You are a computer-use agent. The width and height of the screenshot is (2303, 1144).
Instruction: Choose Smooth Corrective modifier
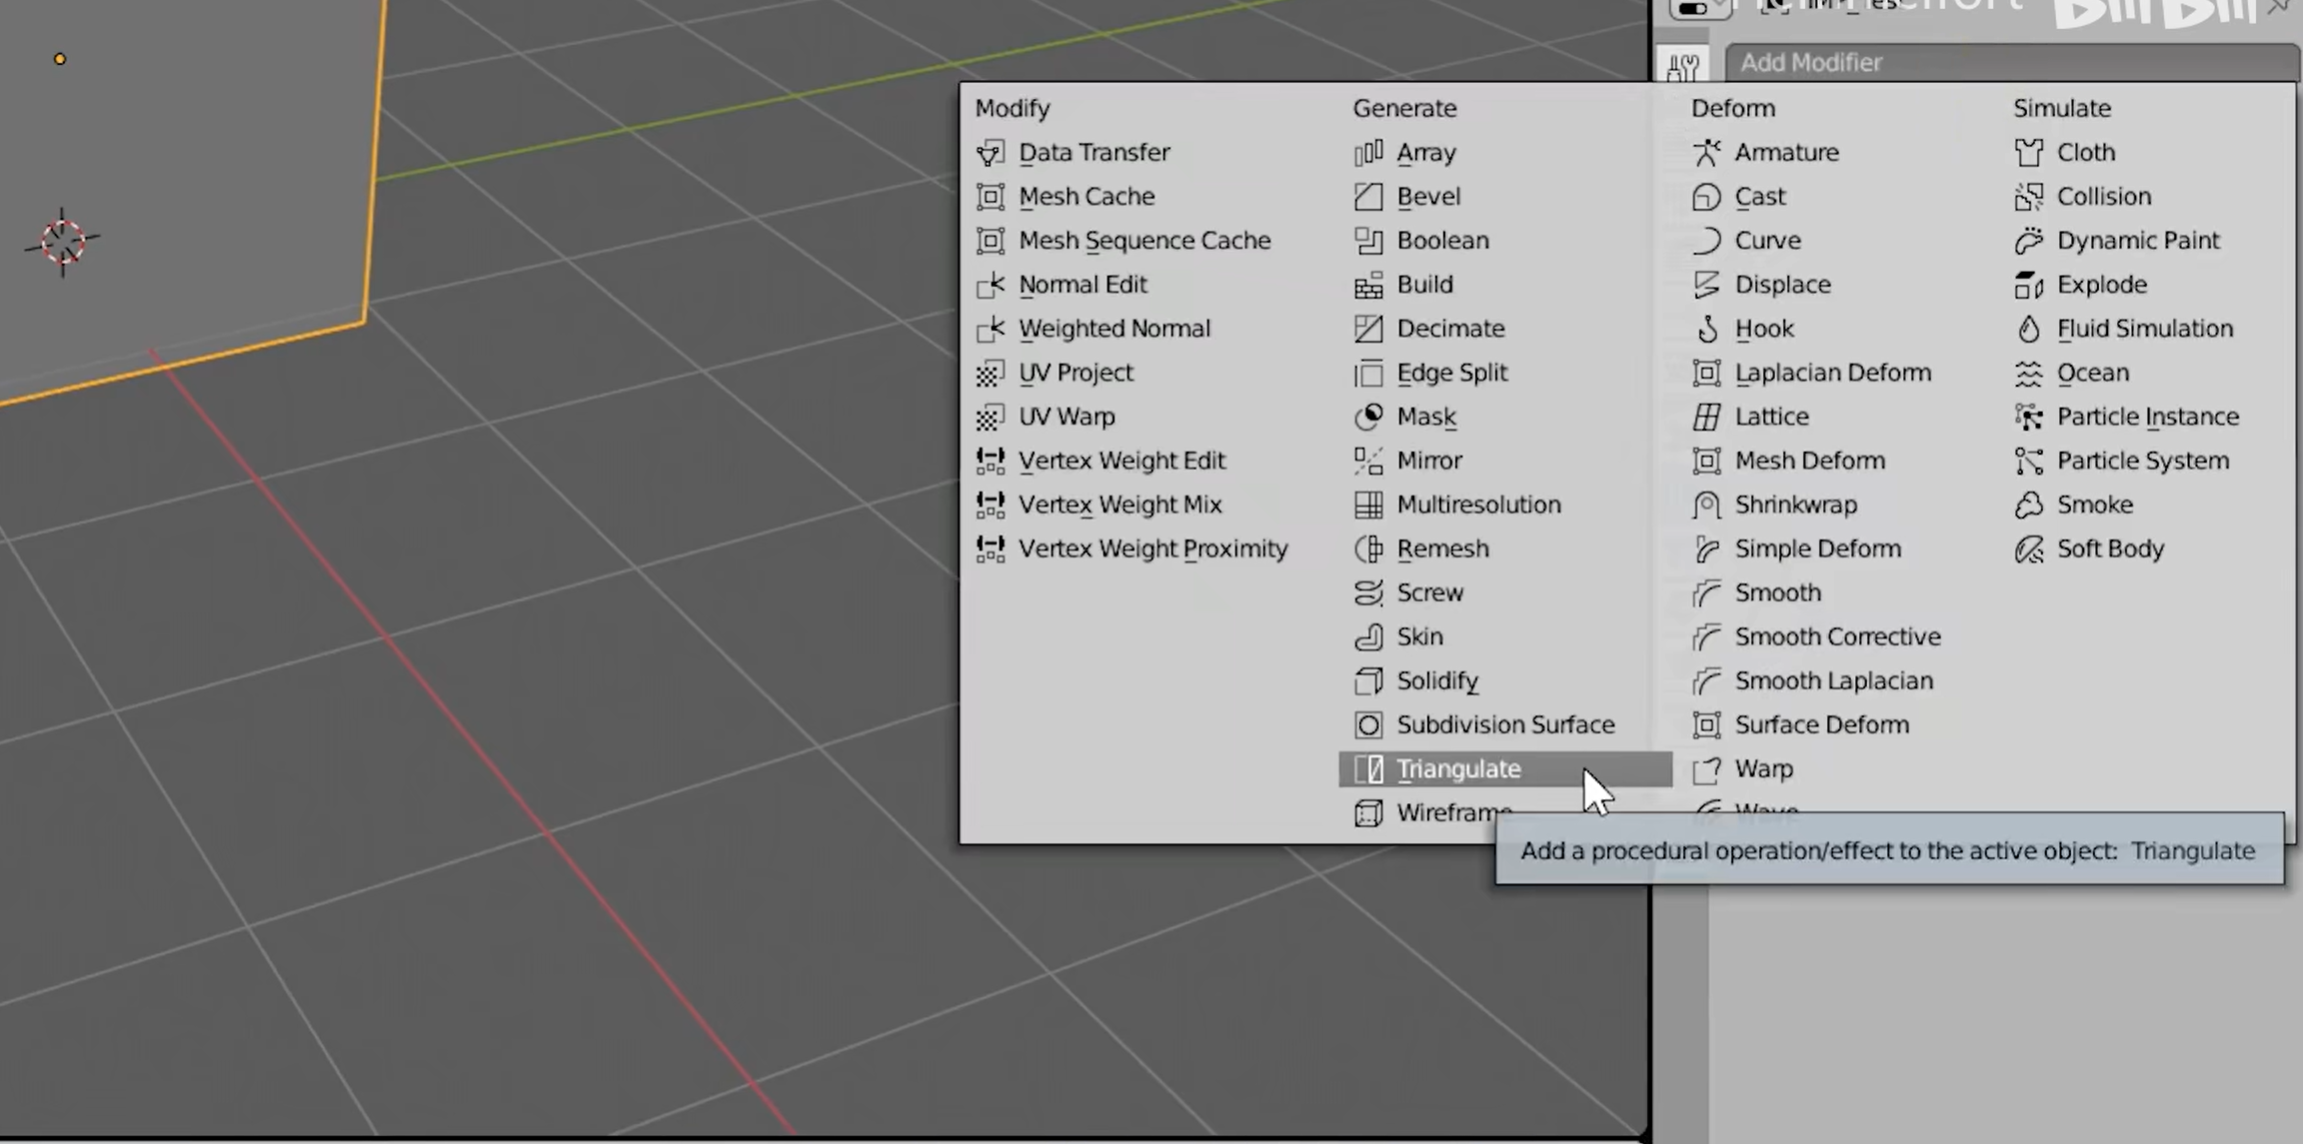click(x=1837, y=636)
